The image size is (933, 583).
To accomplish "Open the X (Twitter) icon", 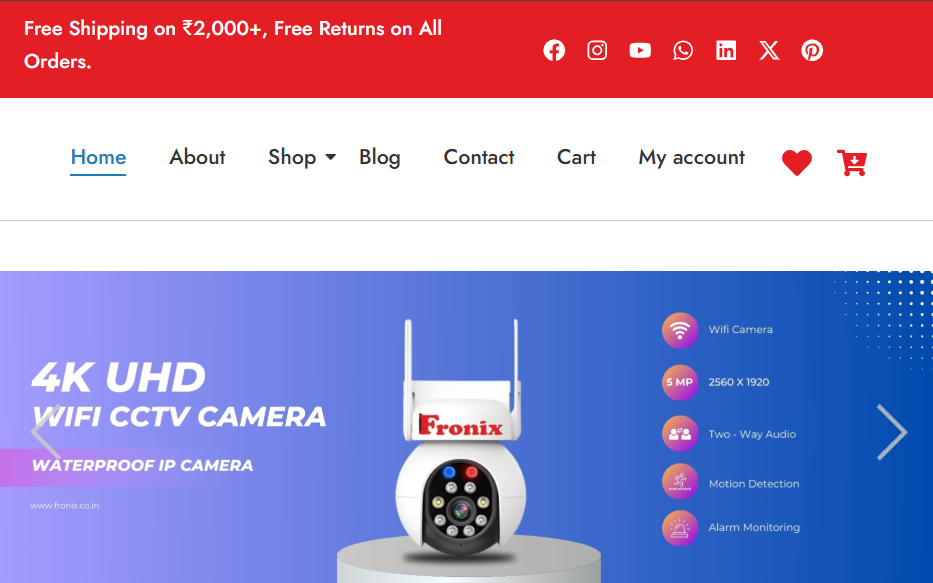I will pos(769,51).
